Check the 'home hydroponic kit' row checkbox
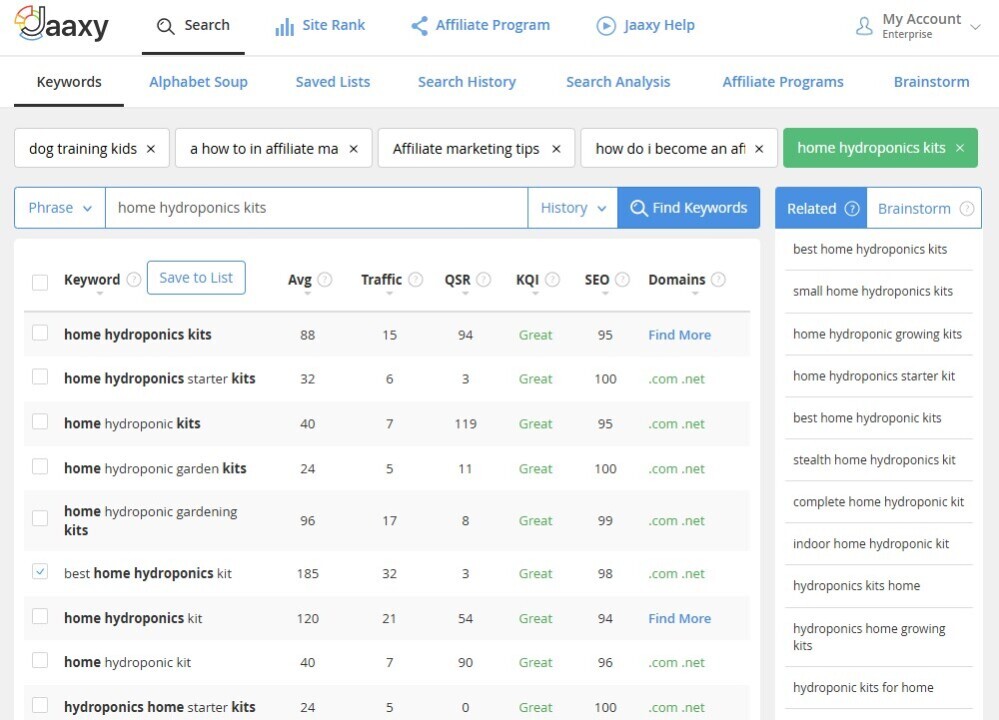The width and height of the screenshot is (999, 720). point(40,660)
